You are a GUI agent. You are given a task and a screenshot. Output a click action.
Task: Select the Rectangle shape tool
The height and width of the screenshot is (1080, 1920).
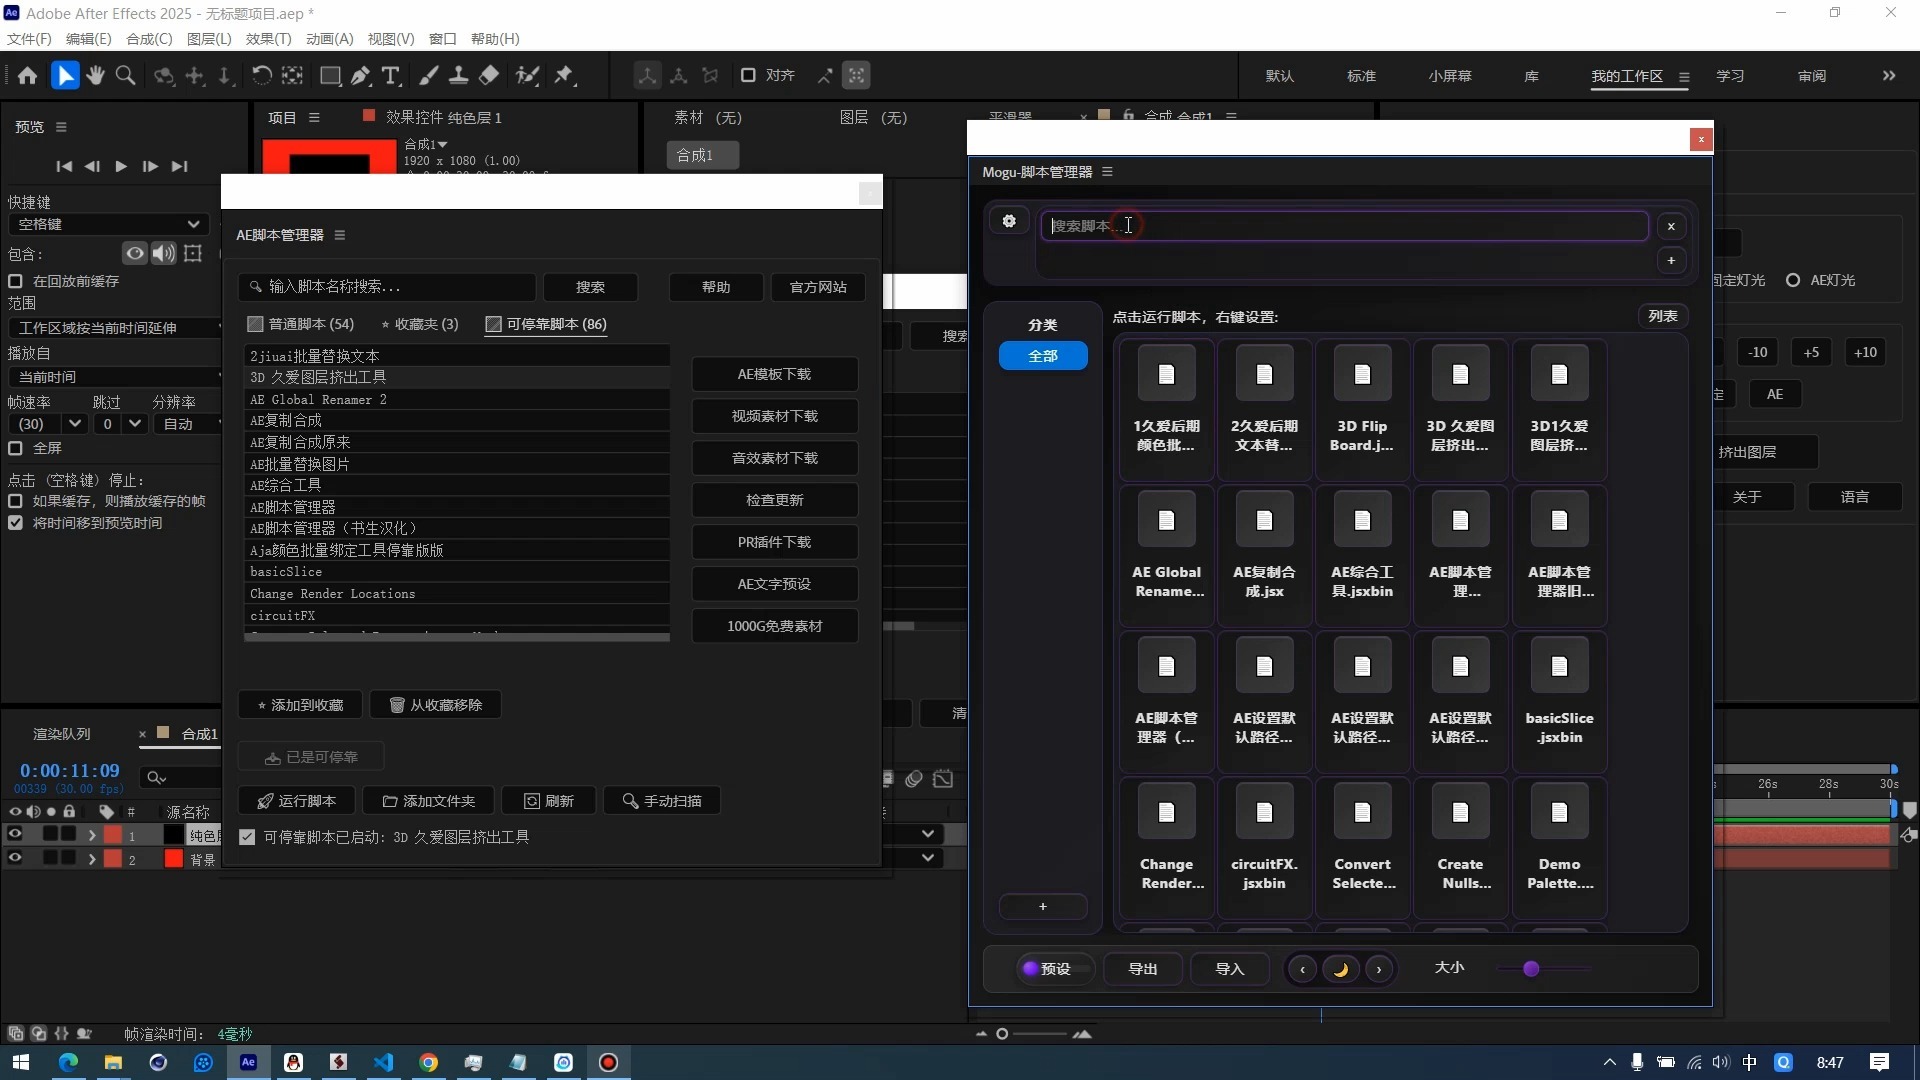click(x=329, y=76)
